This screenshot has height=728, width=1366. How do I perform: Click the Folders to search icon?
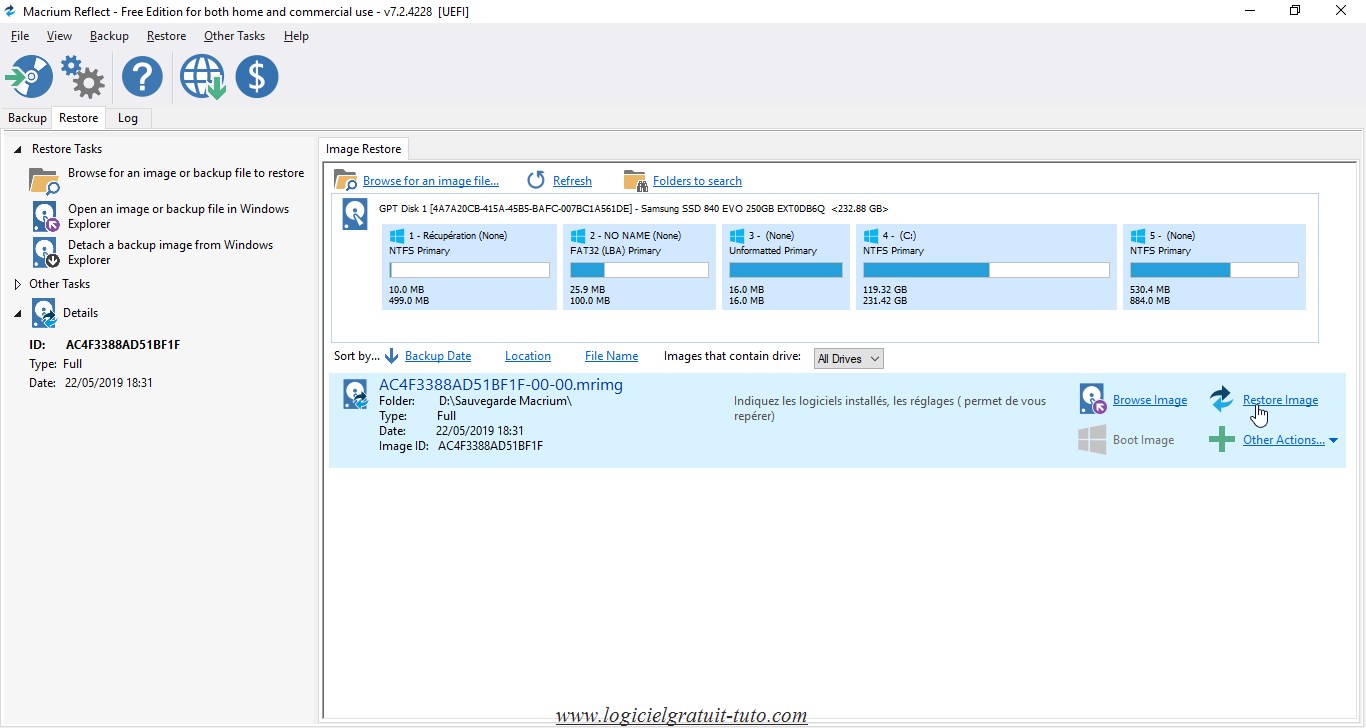[635, 180]
